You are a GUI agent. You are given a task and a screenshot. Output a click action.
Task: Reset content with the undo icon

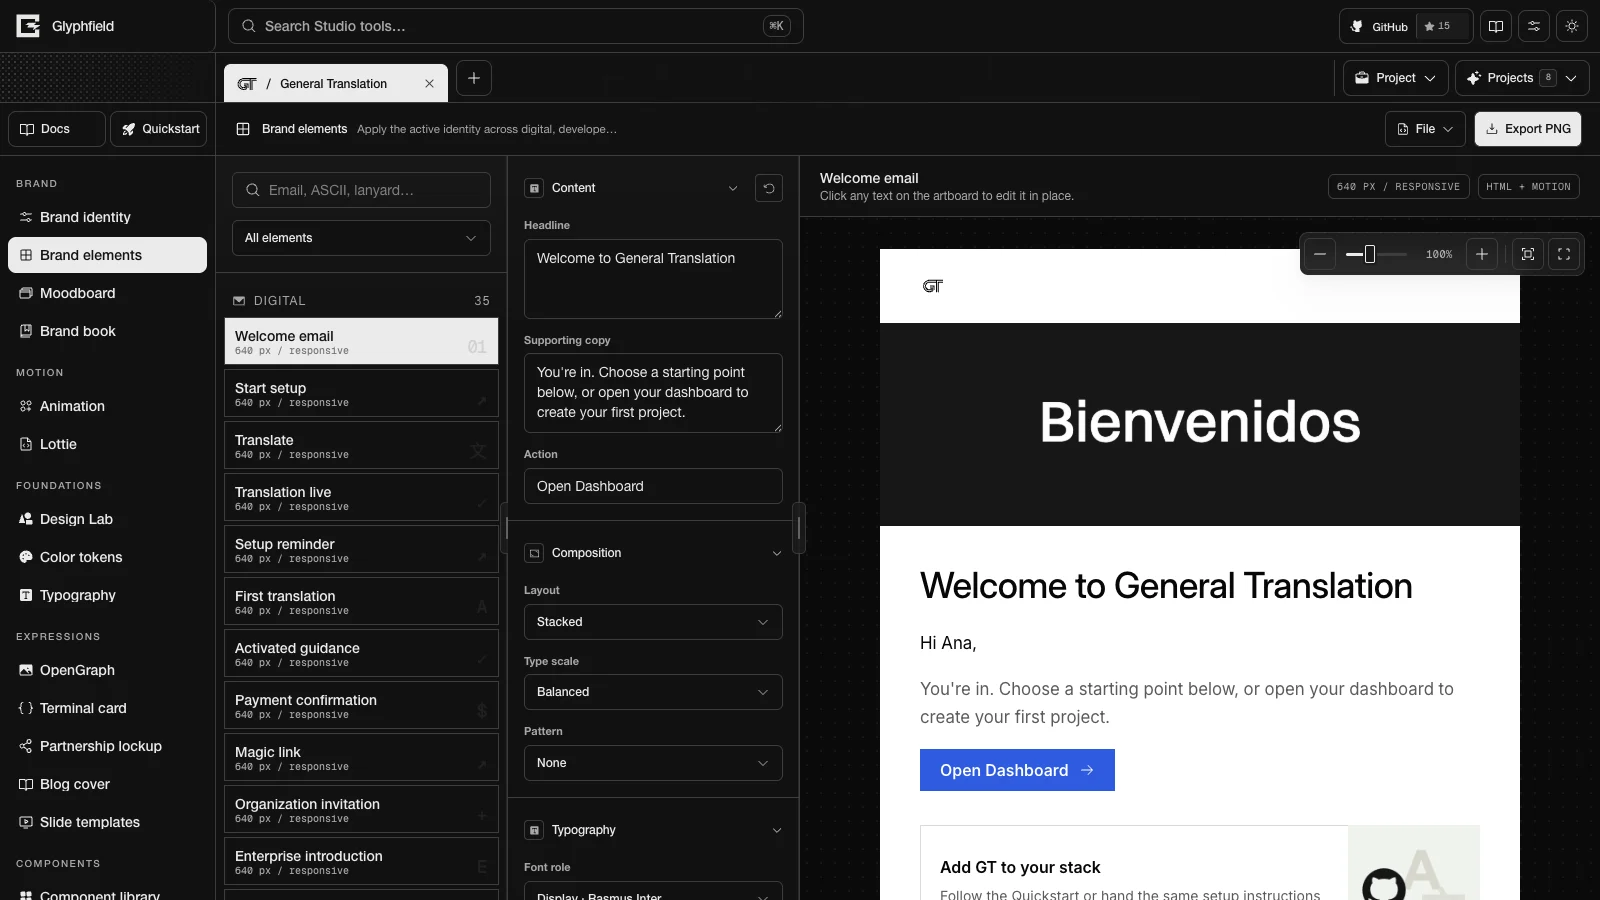pyautogui.click(x=769, y=188)
